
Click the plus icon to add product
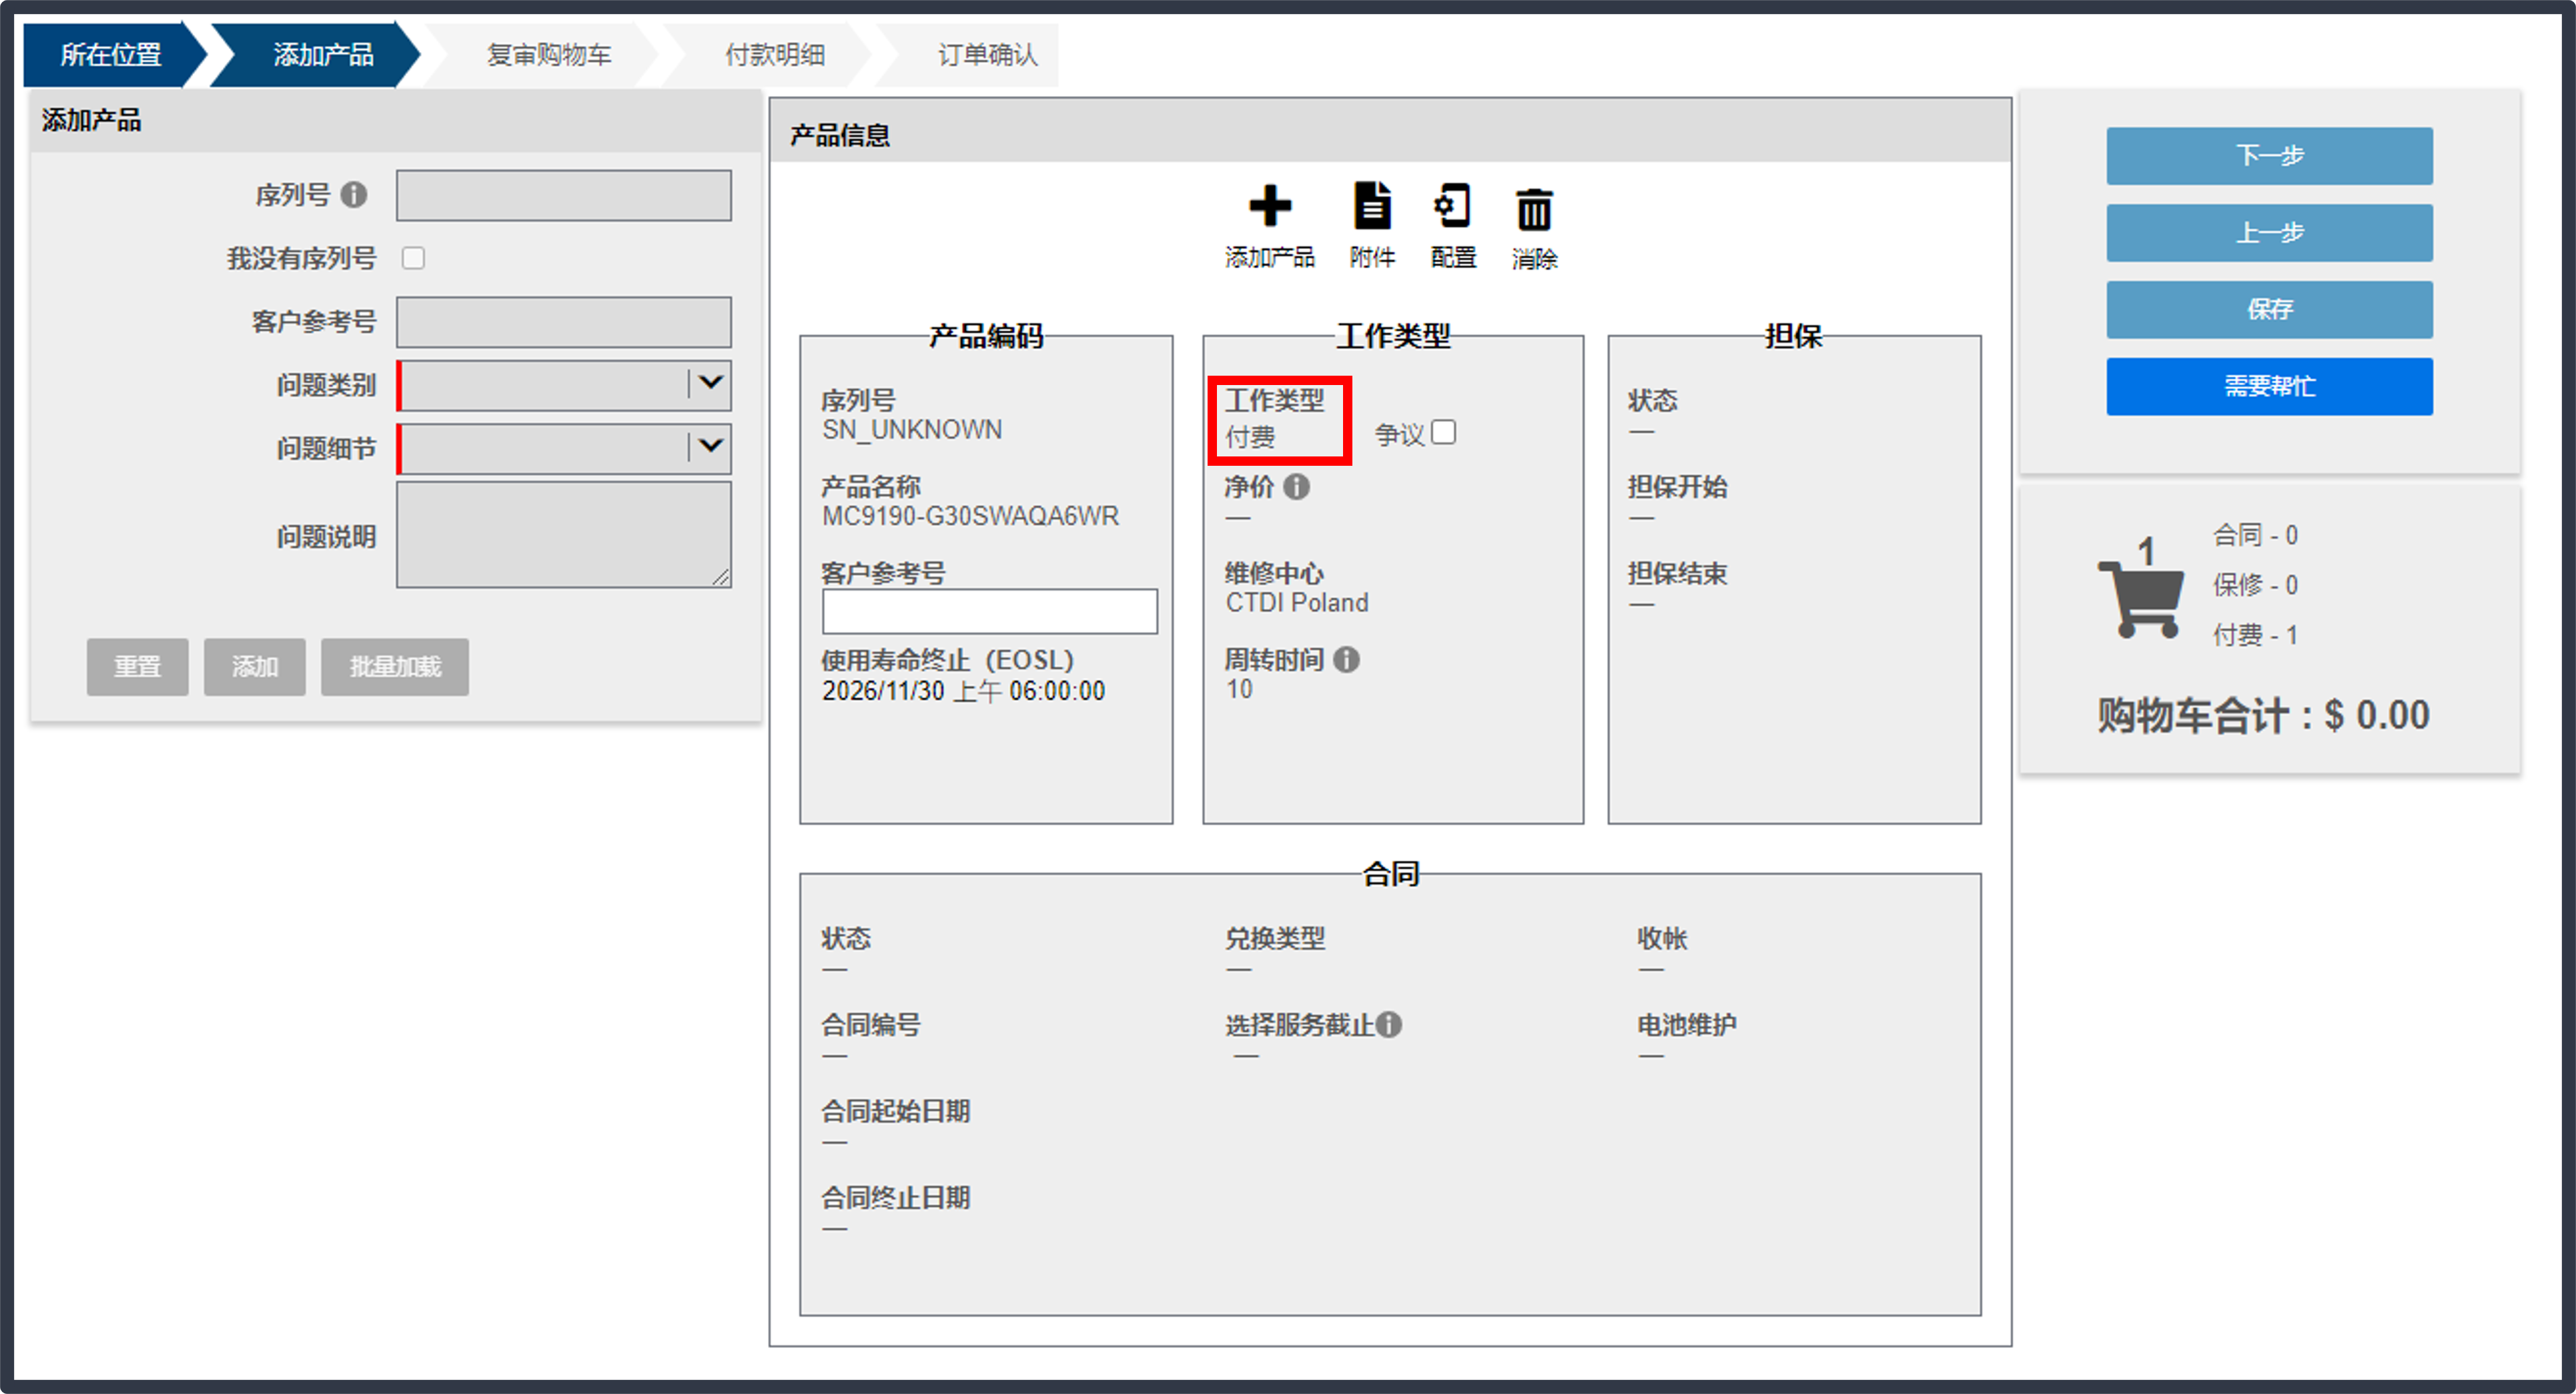[x=1270, y=207]
